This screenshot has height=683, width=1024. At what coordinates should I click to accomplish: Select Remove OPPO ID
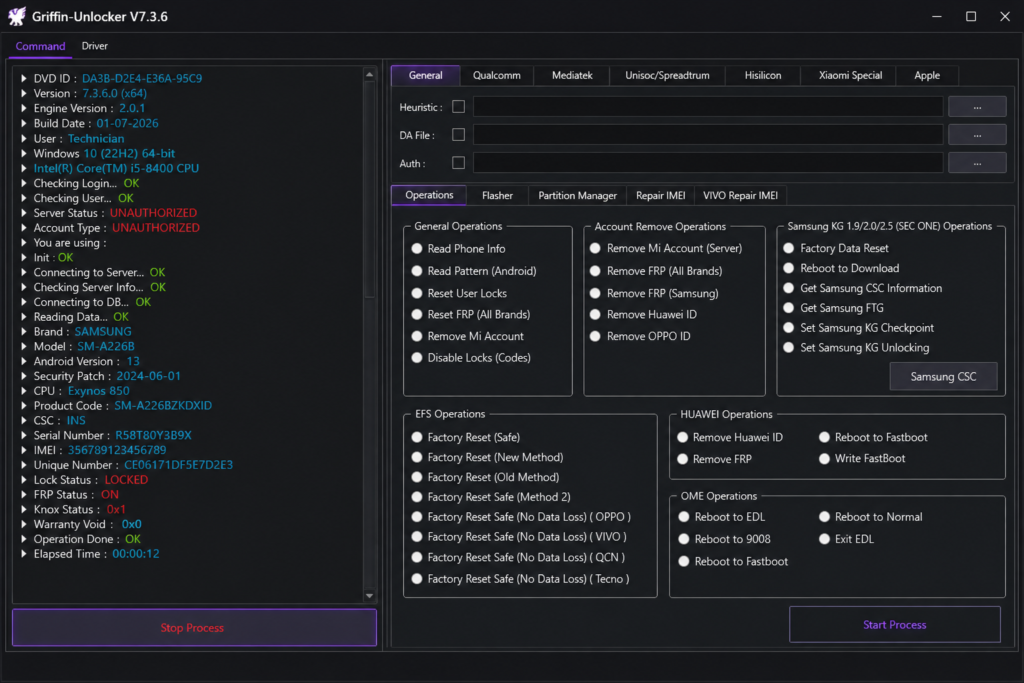595,336
